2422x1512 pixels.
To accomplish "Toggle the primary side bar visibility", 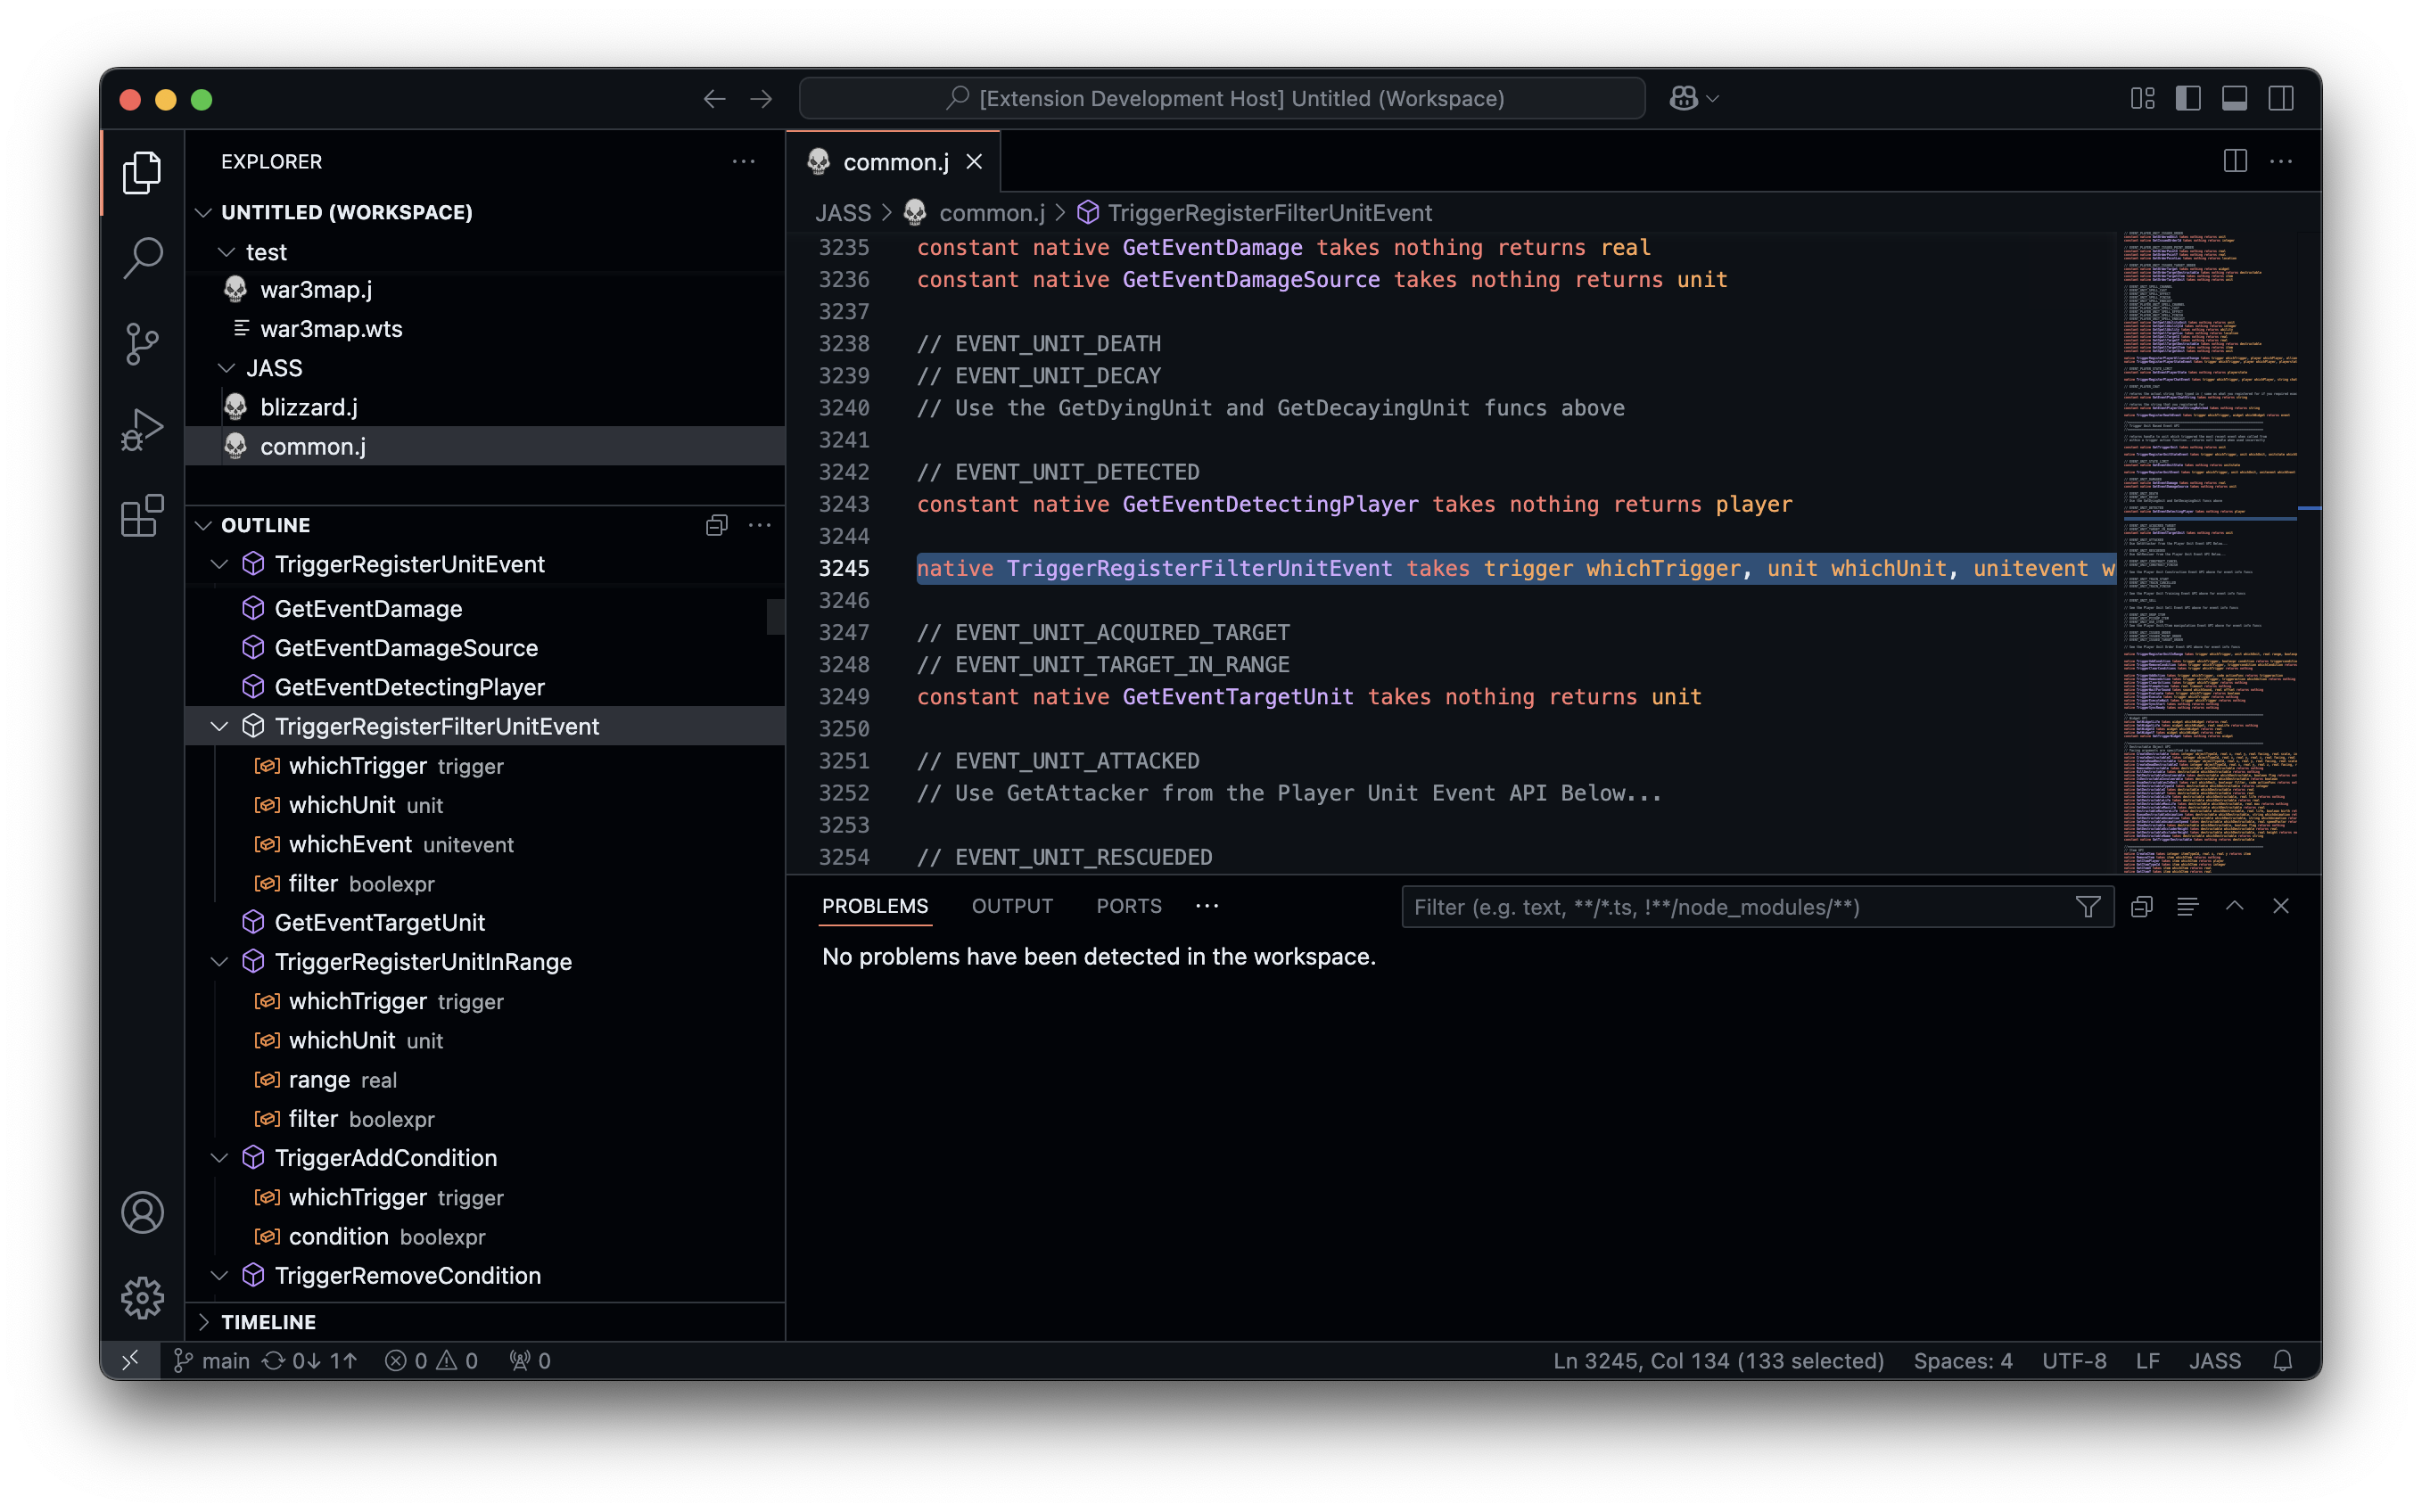I will coord(2188,98).
